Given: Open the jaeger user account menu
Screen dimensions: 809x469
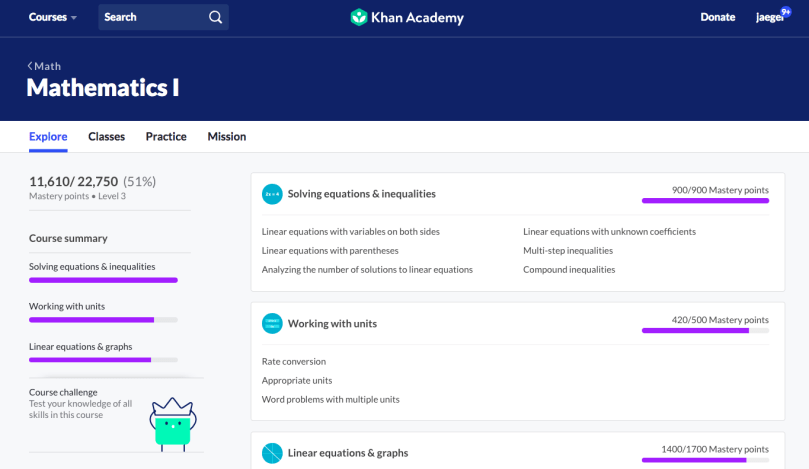Looking at the screenshot, I should point(770,17).
